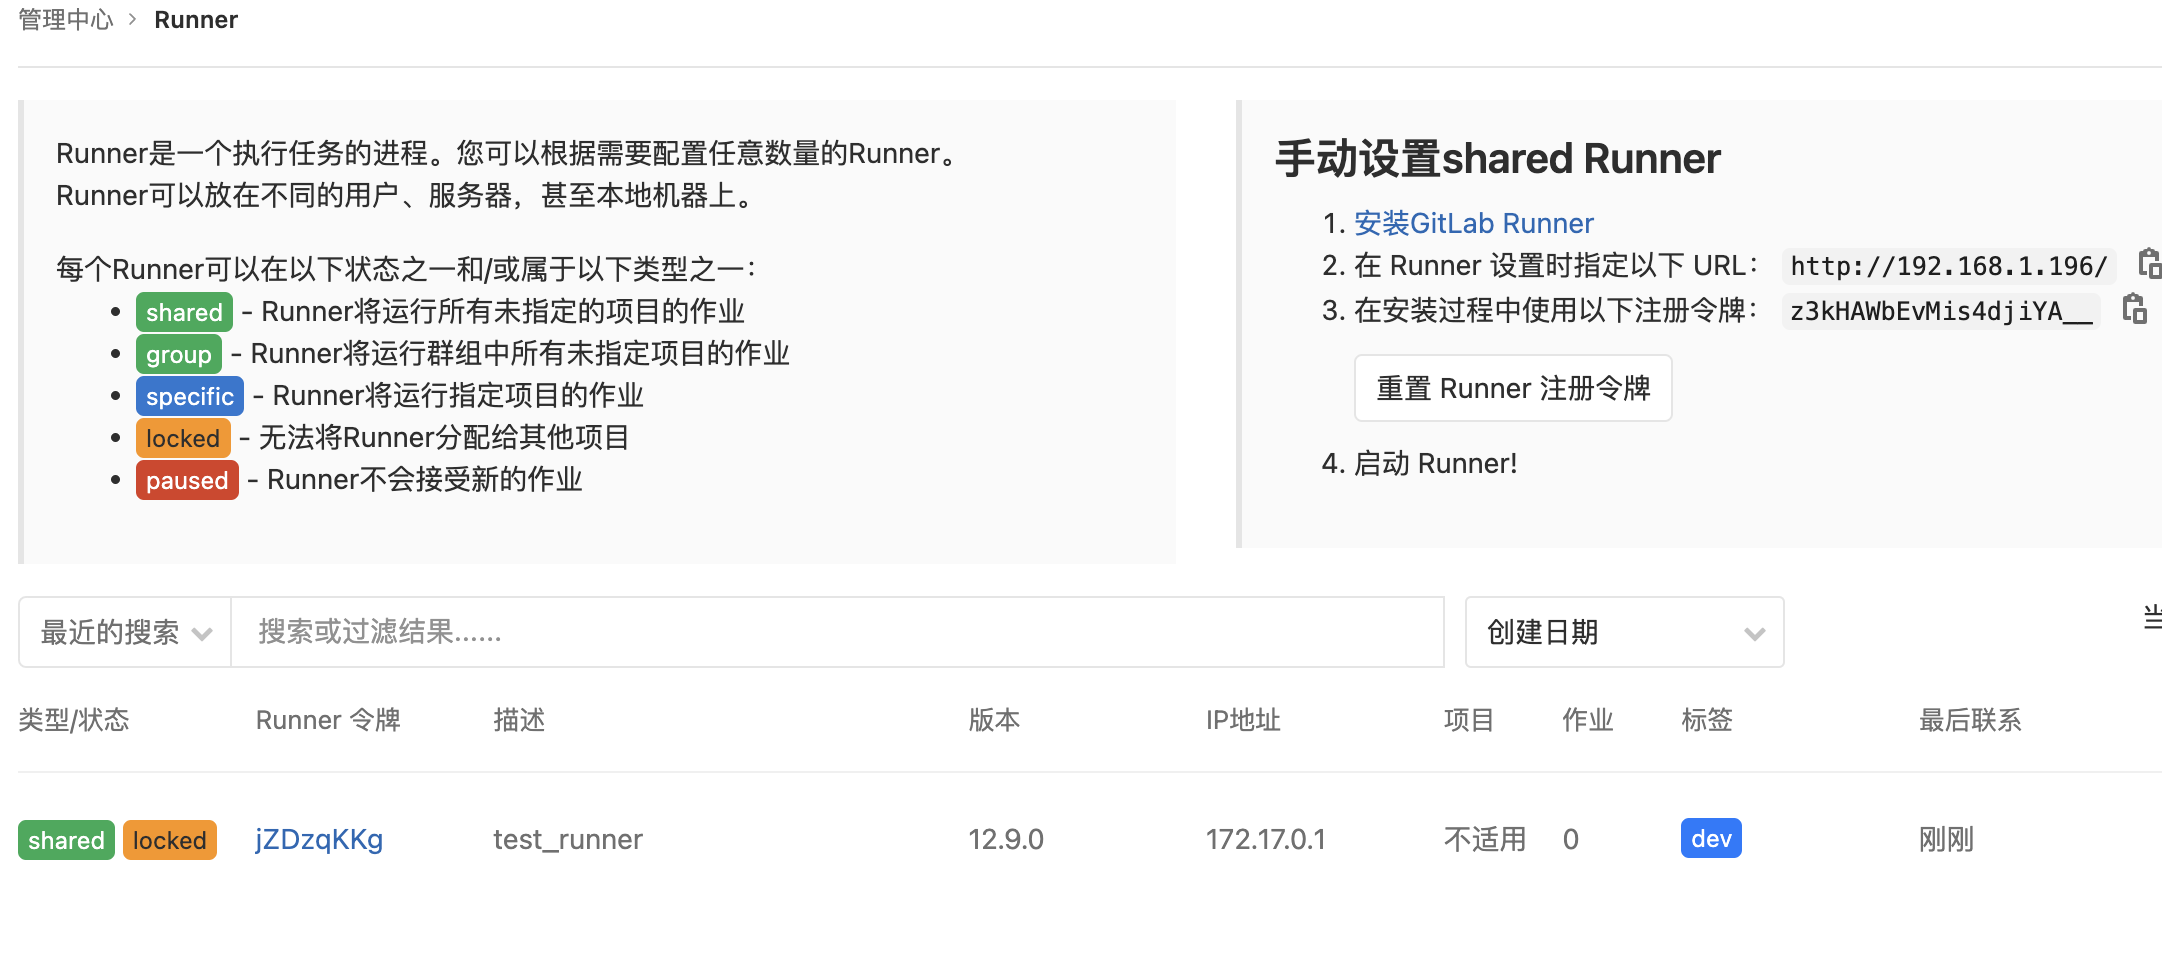Copy the Runner URL to clipboard
Image resolution: width=2162 pixels, height=958 pixels.
point(2149,264)
